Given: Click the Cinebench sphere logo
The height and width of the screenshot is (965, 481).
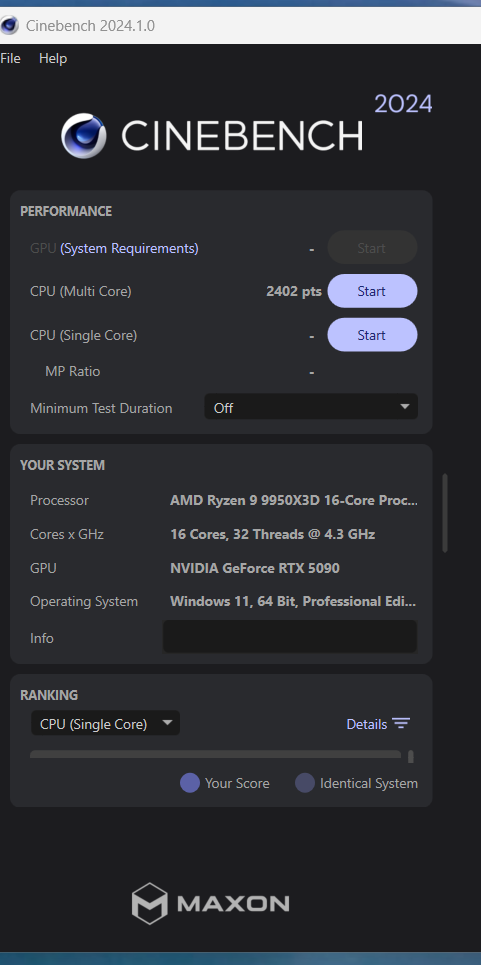Looking at the screenshot, I should tap(84, 135).
